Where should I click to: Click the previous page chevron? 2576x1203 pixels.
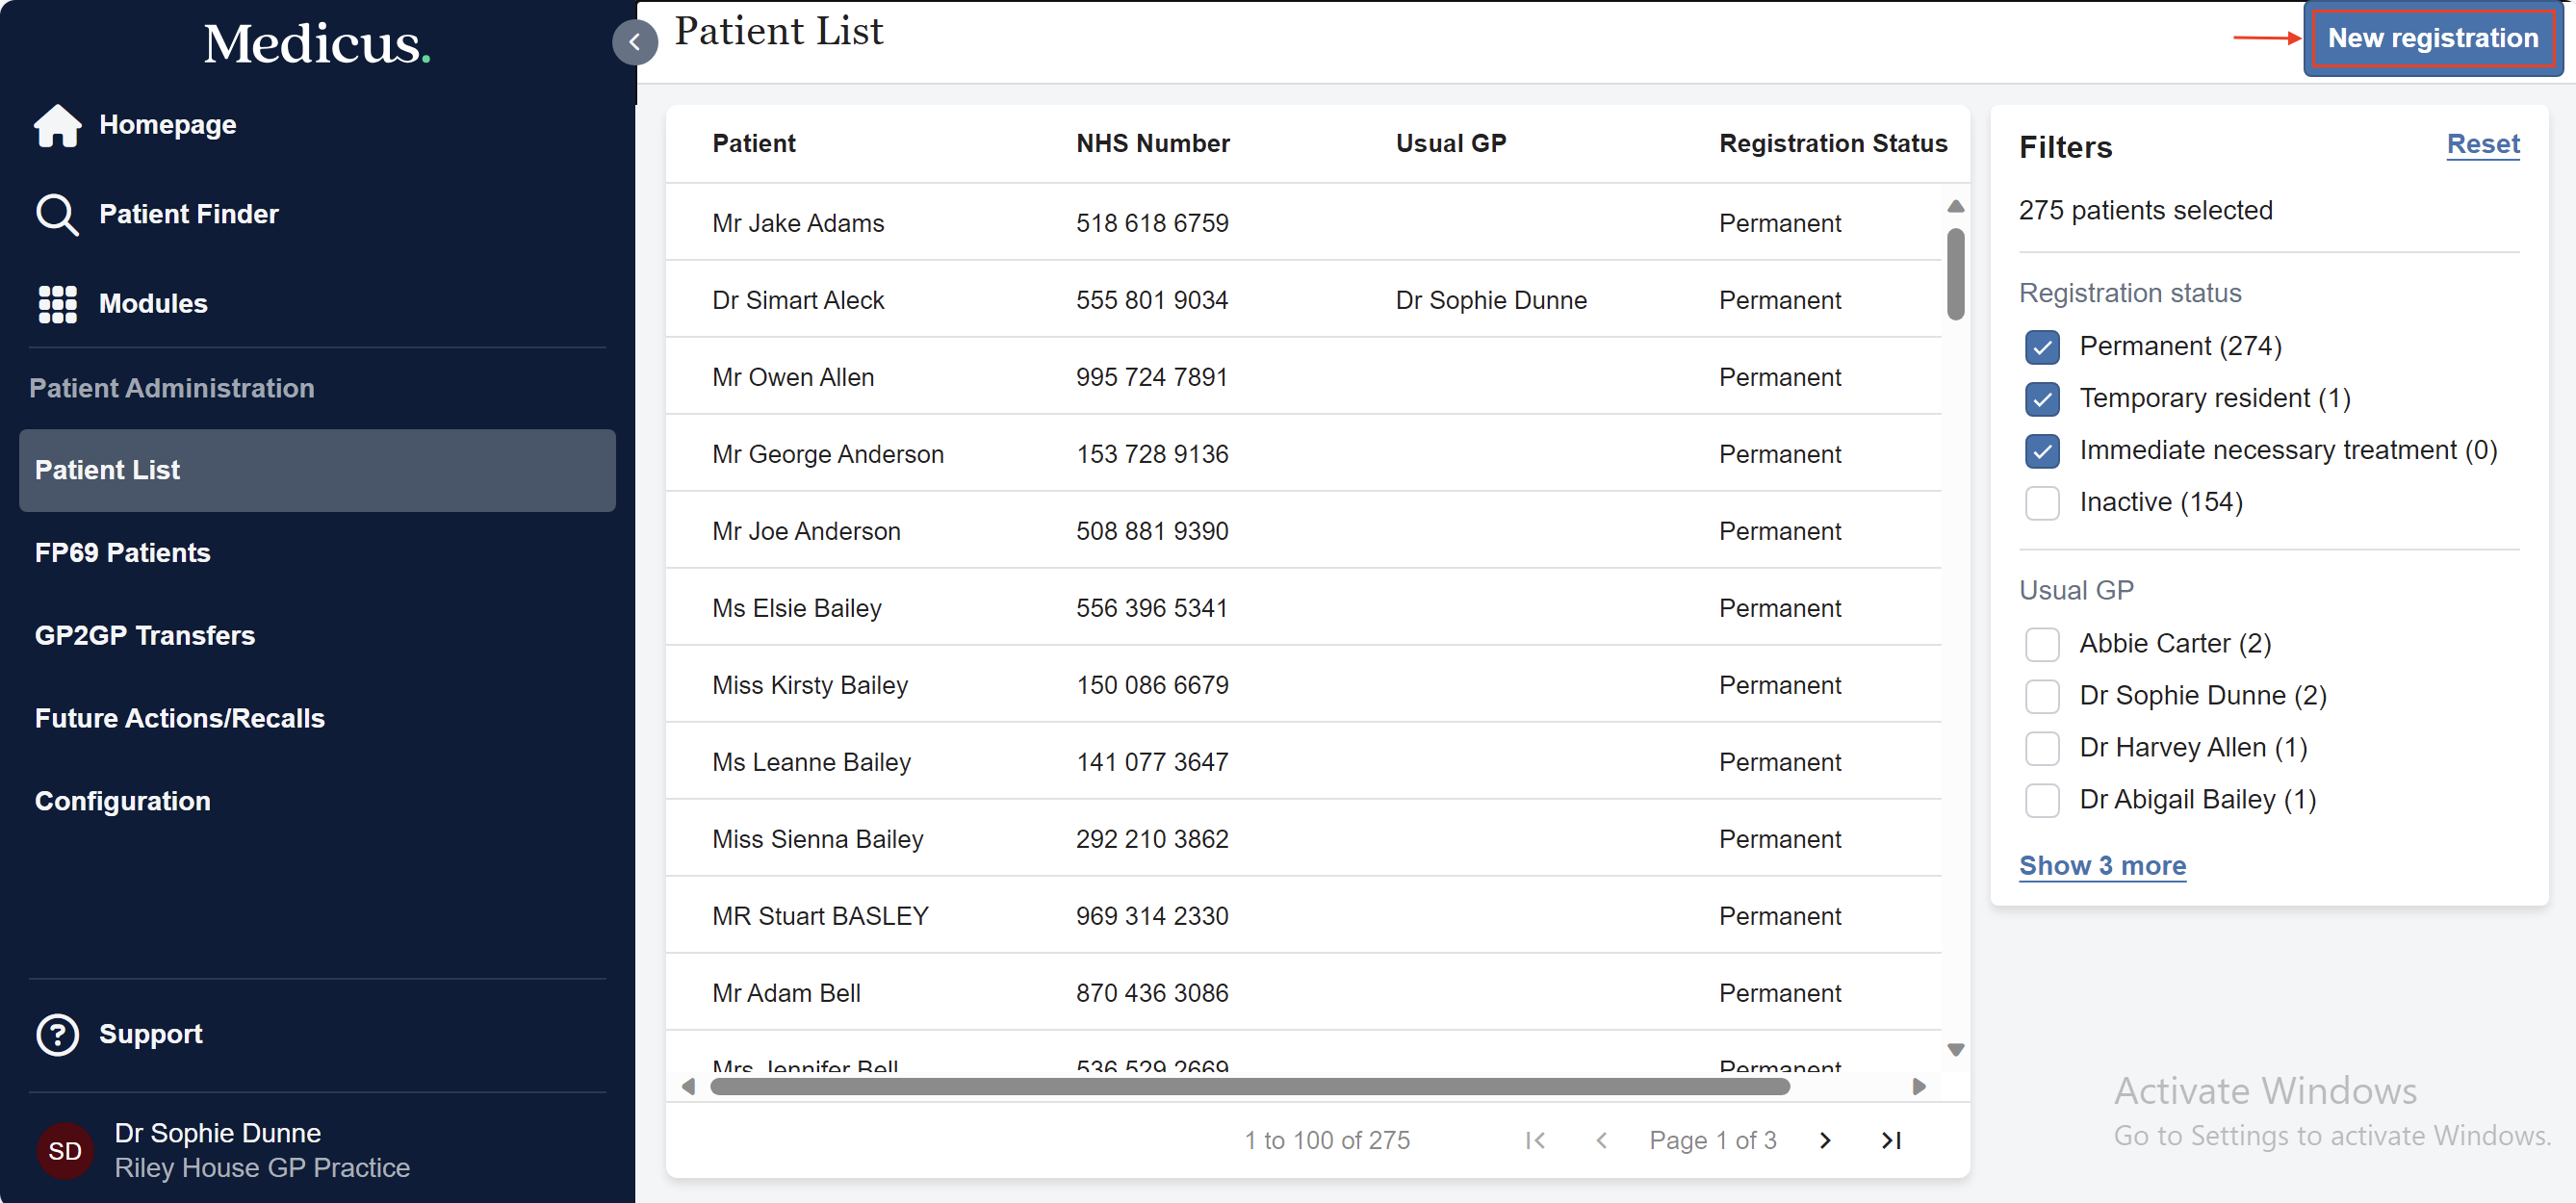(x=1601, y=1140)
